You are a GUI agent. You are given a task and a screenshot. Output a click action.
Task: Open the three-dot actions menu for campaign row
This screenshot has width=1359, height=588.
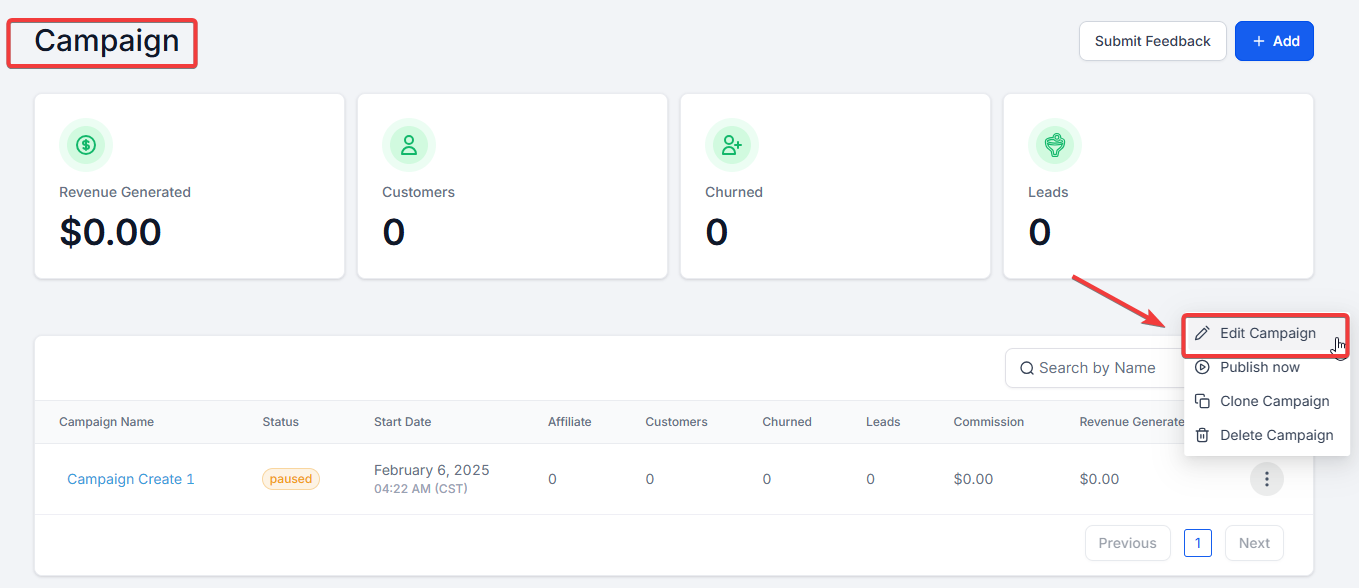(1266, 479)
